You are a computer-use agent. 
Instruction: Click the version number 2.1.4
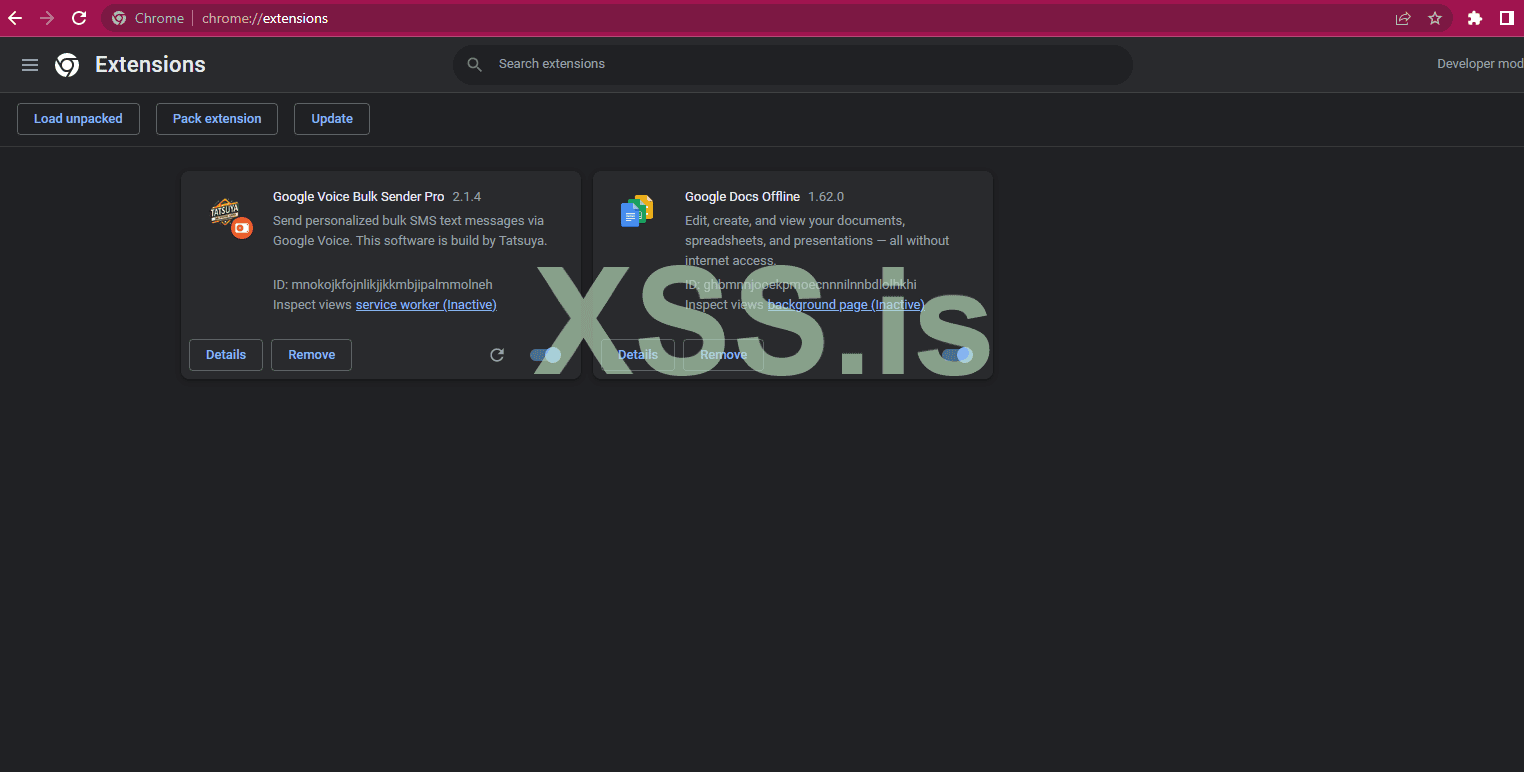467,197
